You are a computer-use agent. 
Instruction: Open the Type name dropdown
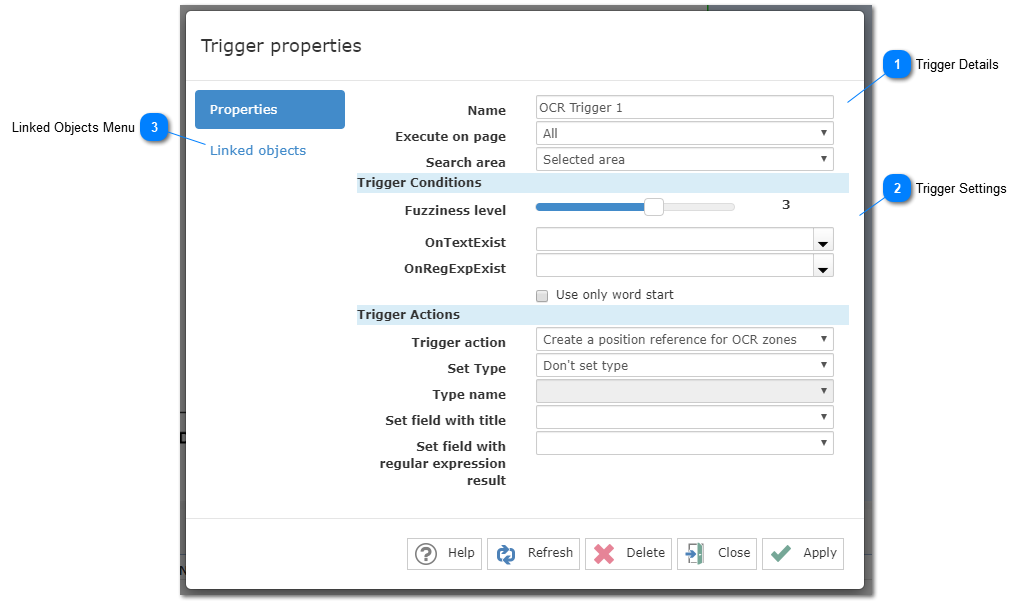684,391
